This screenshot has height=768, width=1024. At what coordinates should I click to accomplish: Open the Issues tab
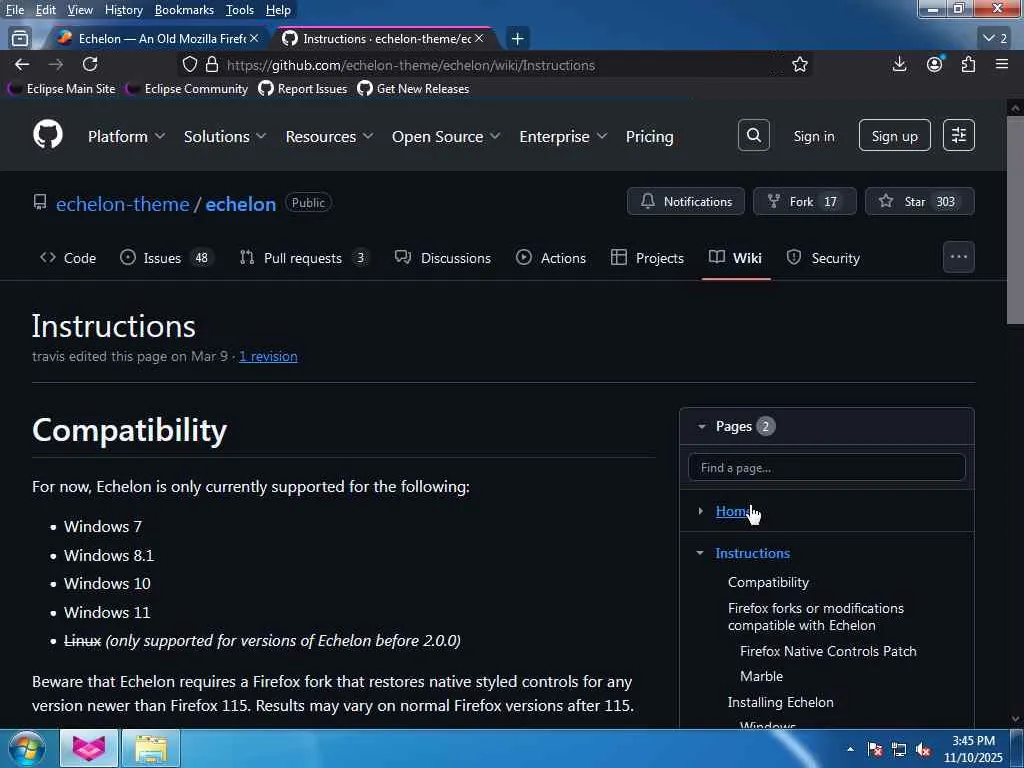click(165, 258)
